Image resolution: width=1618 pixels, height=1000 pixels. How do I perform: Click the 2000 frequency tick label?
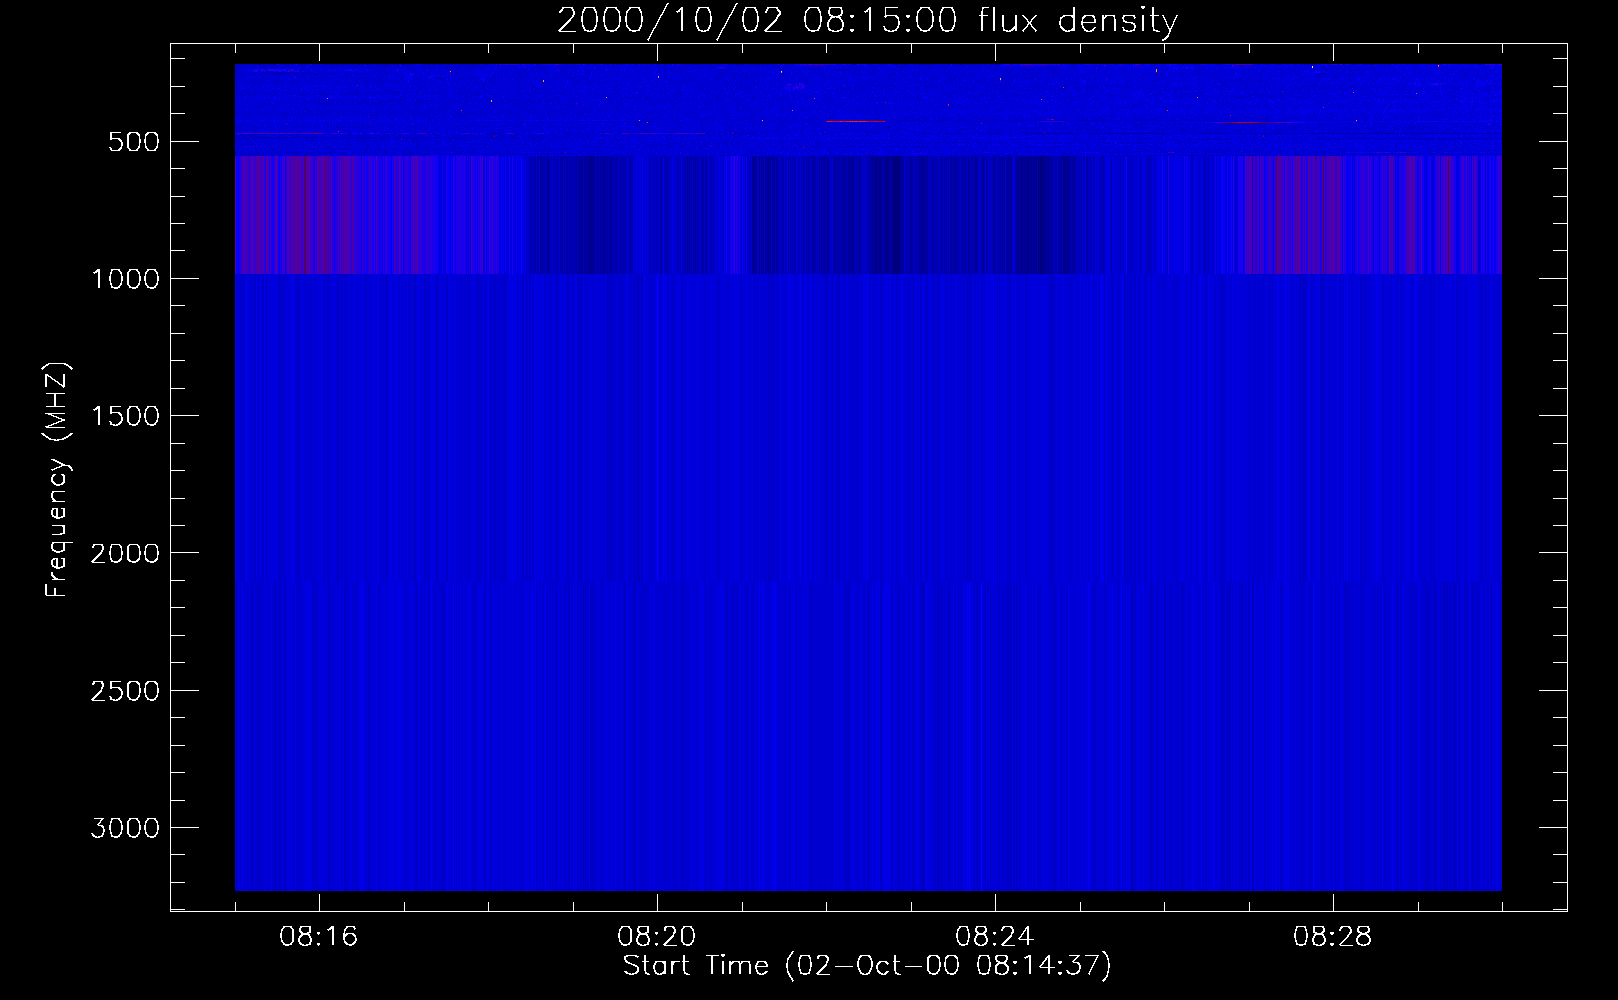tap(125, 554)
